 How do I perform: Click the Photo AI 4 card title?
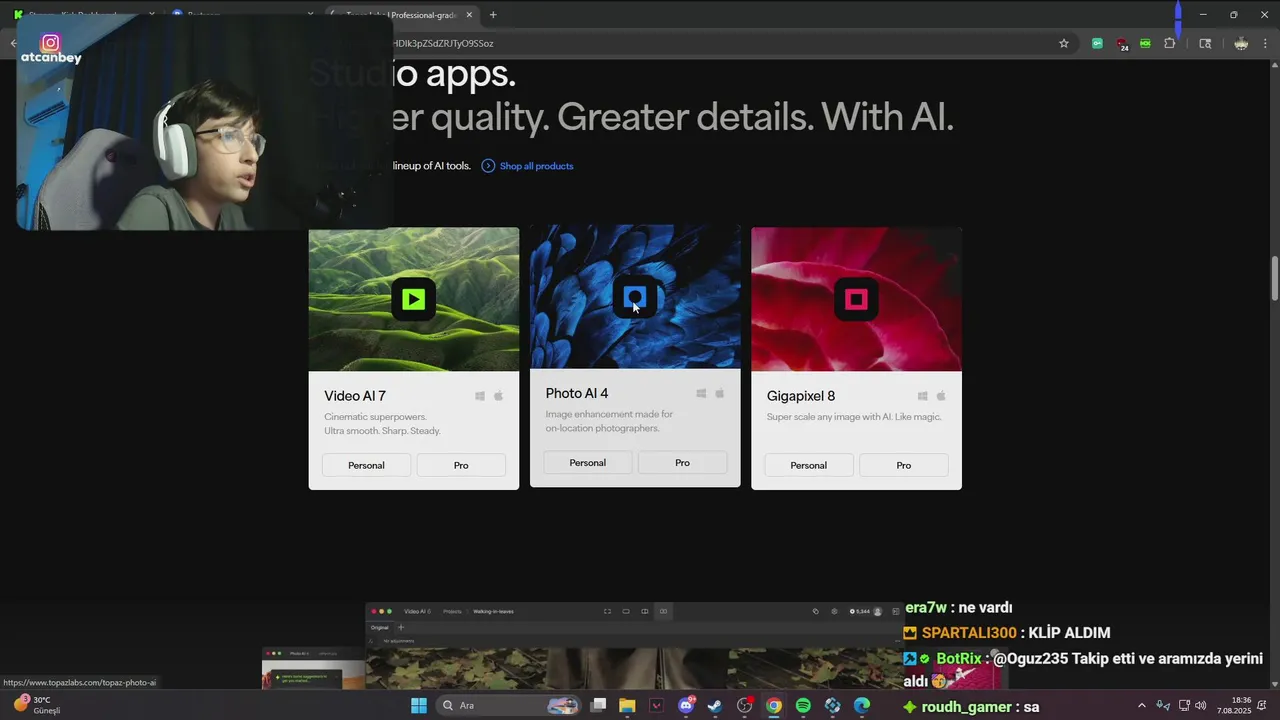pyautogui.click(x=577, y=393)
